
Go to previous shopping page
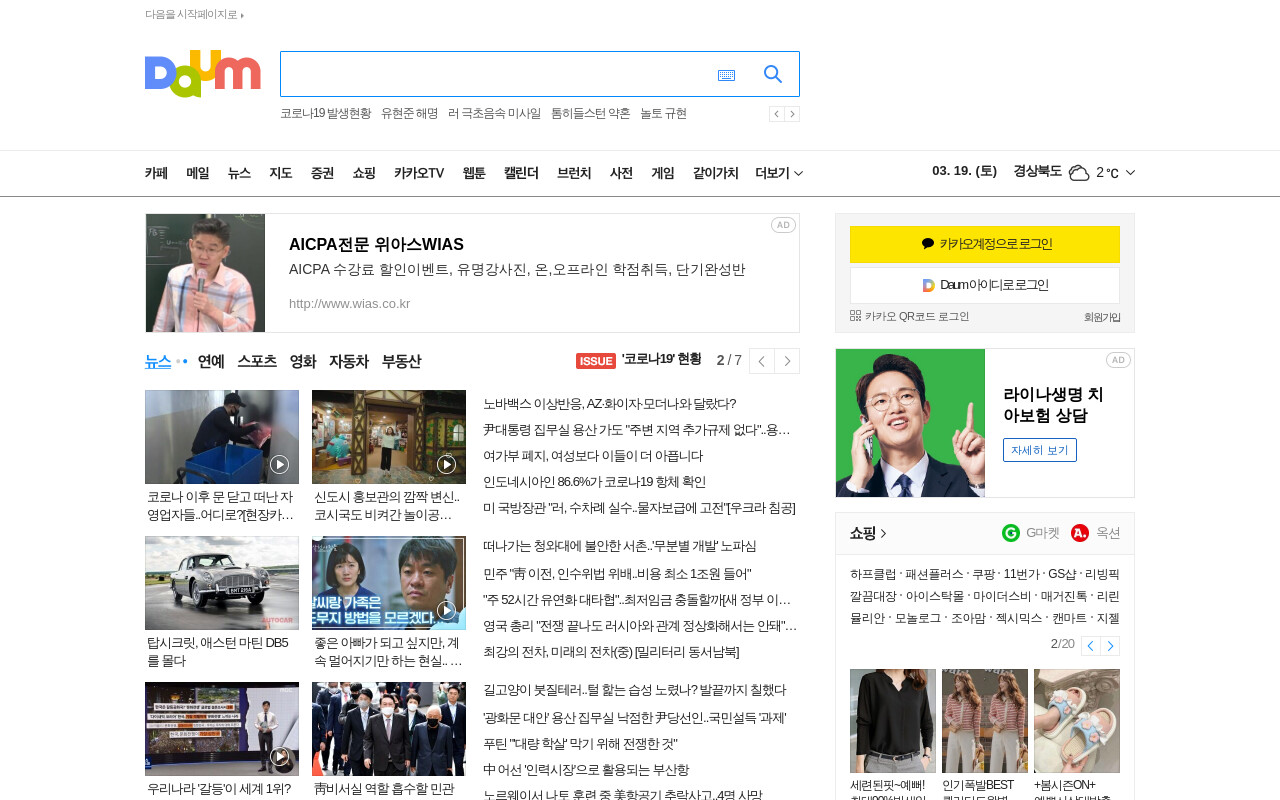tap(1091, 646)
